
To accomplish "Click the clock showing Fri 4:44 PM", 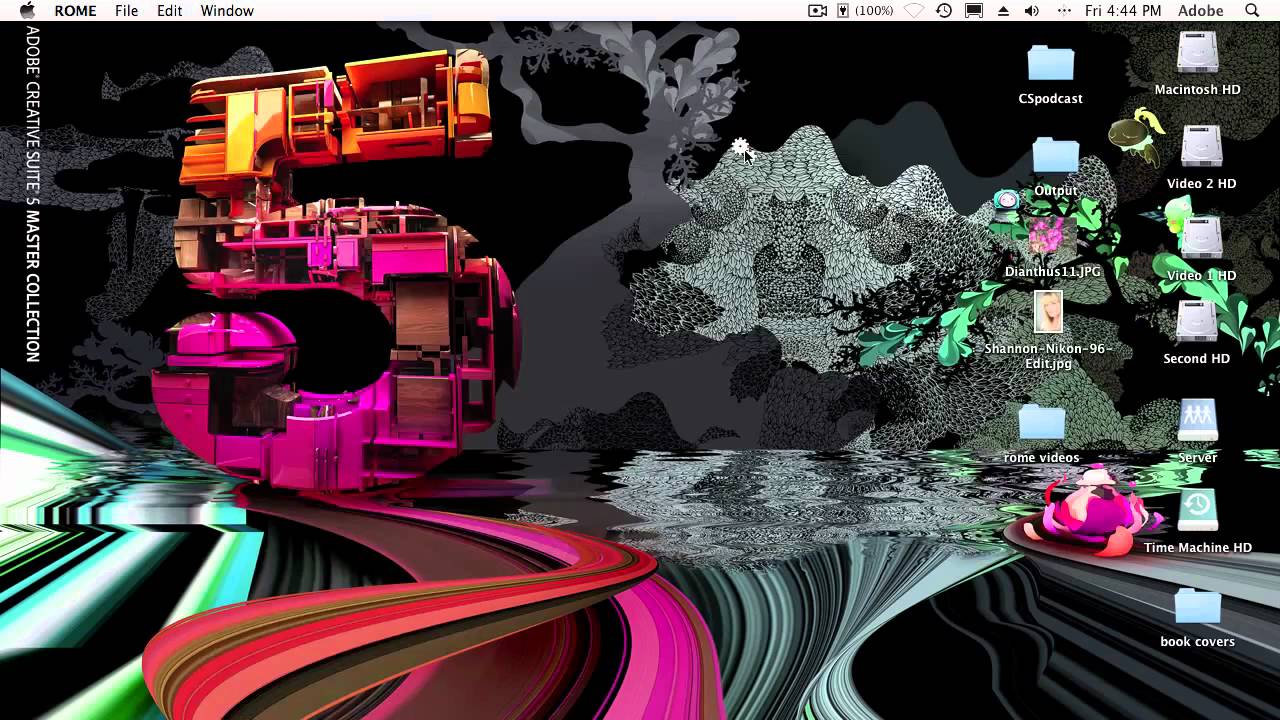I will click(x=1123, y=11).
